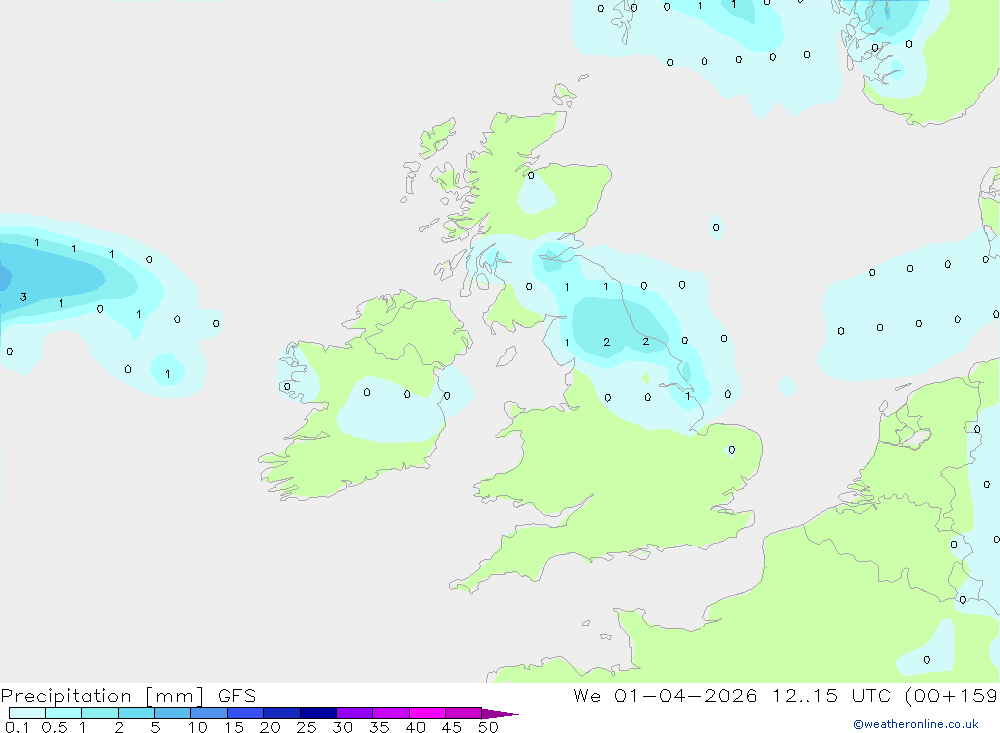The height and width of the screenshot is (733, 1000).
Task: Click the 35–40 mm violet legend box
Action: click(391, 713)
